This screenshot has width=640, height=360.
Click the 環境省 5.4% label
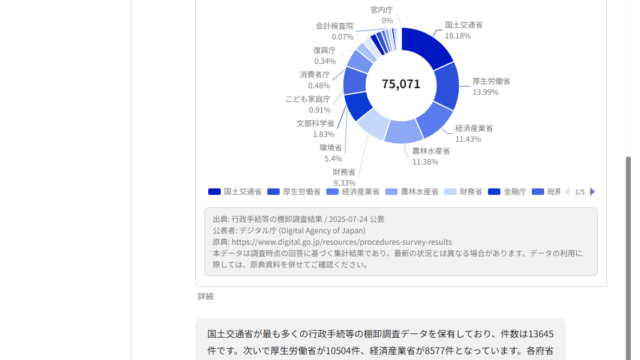331,153
